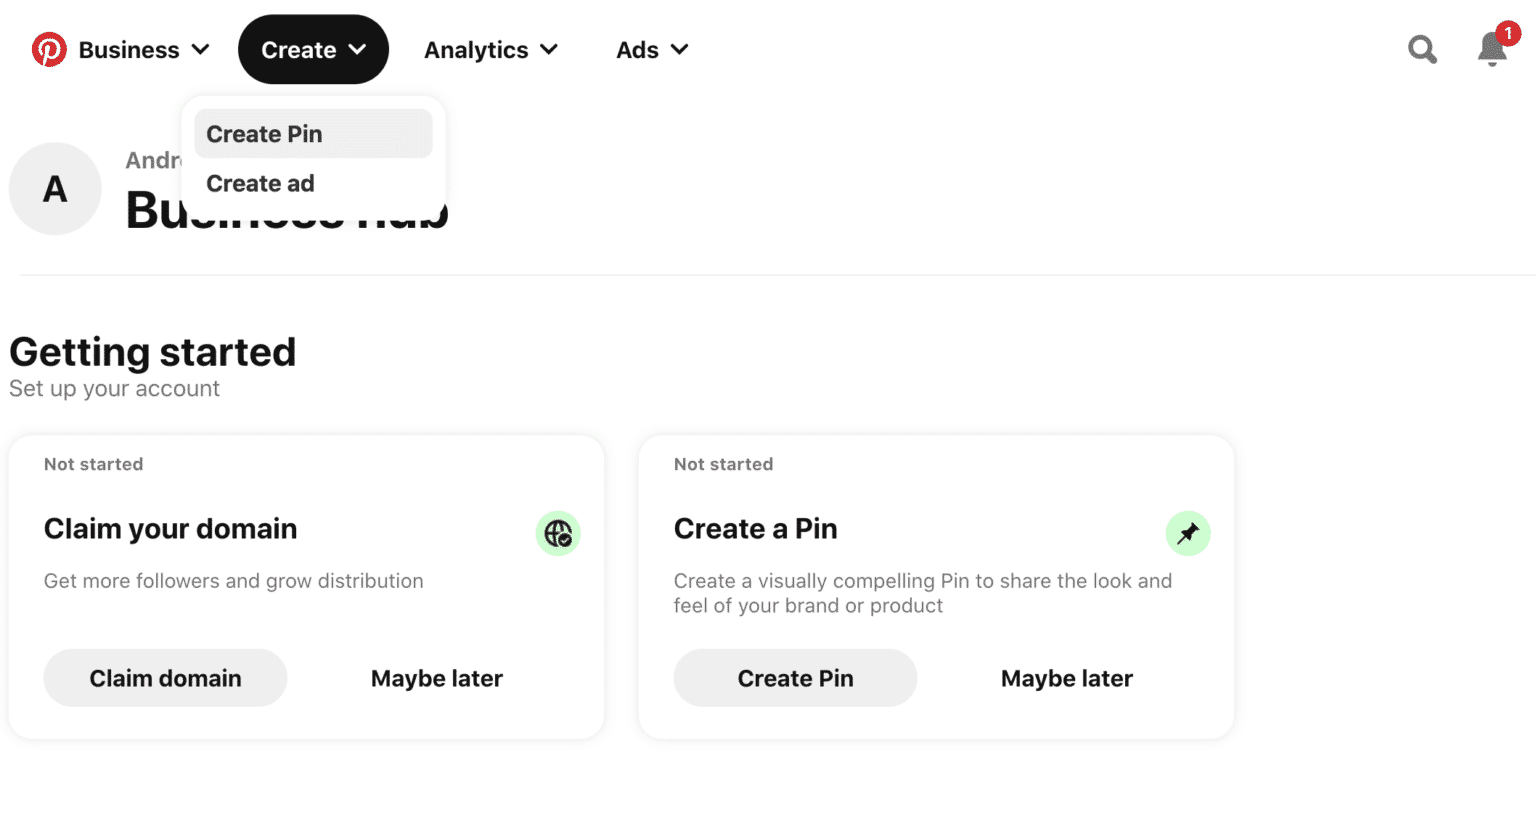
Task: Select the Claim your domain card
Action: [307, 586]
